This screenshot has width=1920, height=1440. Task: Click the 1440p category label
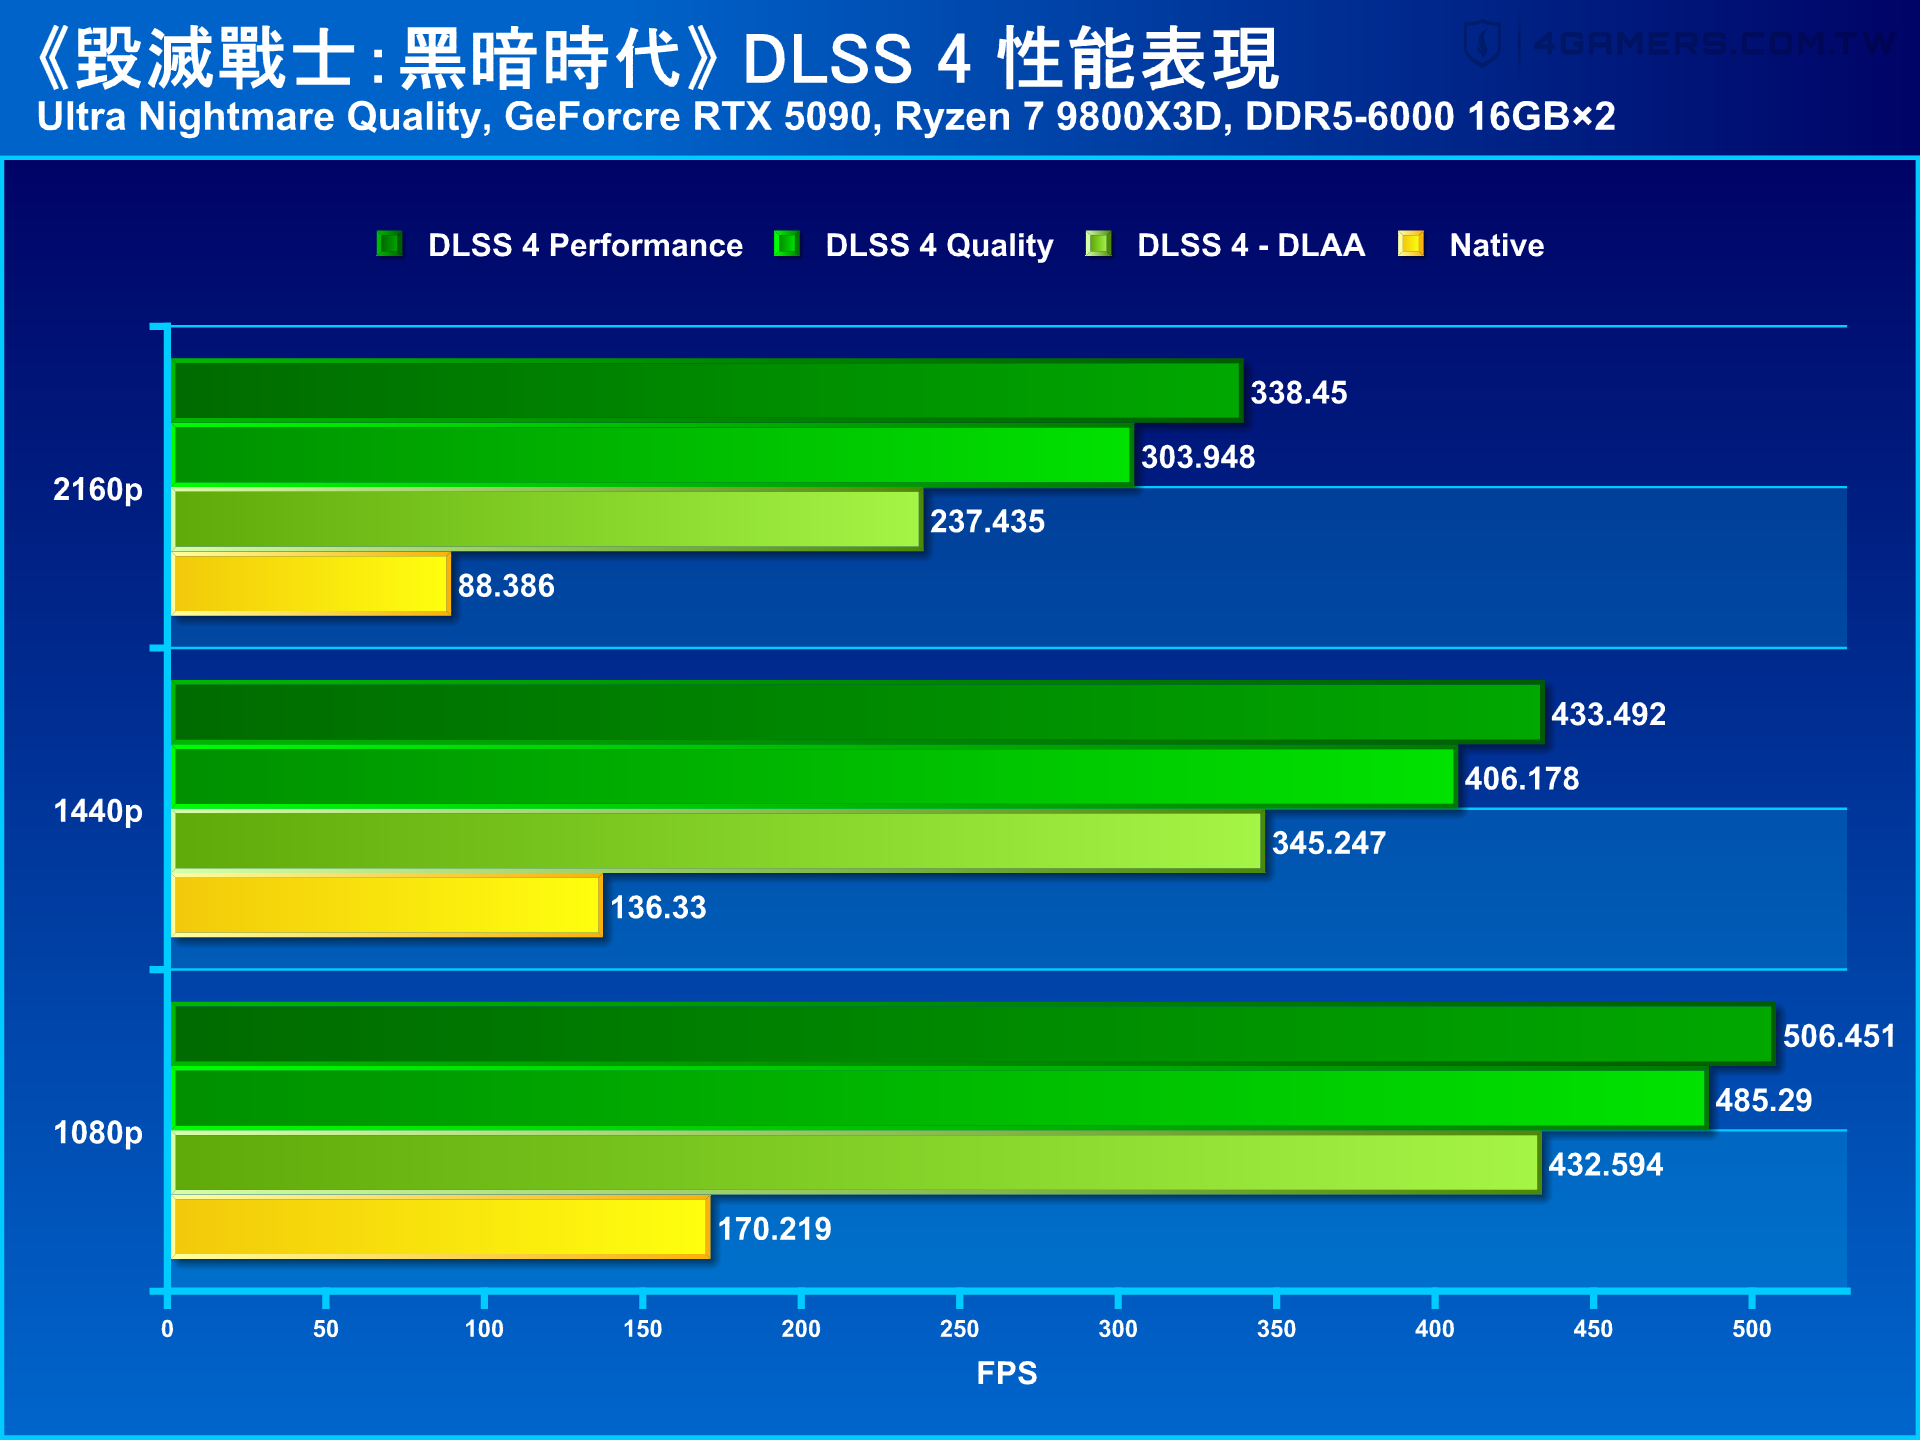click(x=98, y=811)
